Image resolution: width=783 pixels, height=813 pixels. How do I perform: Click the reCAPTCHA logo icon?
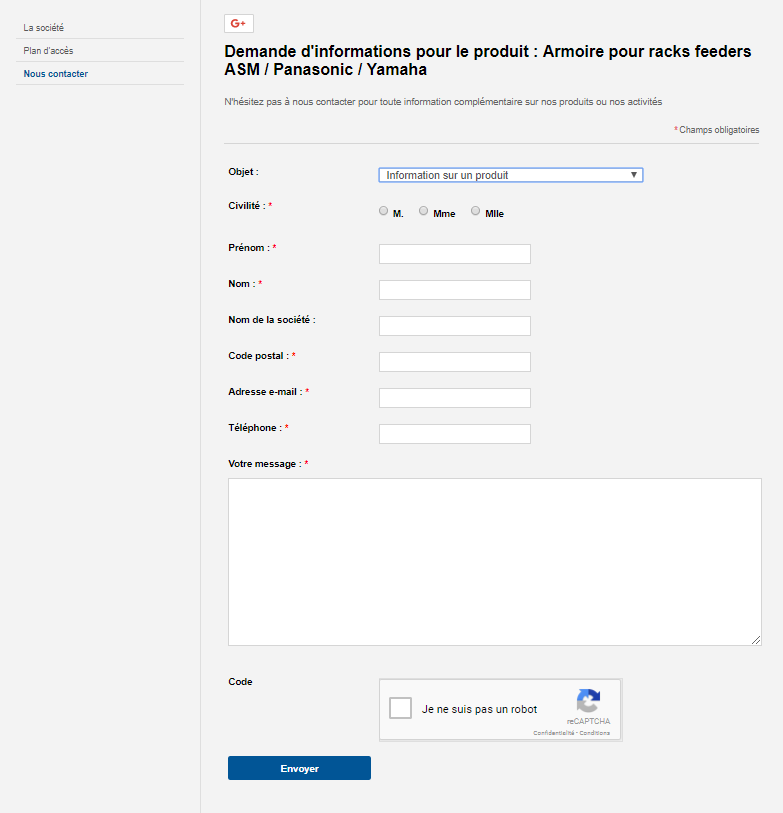pos(589,701)
